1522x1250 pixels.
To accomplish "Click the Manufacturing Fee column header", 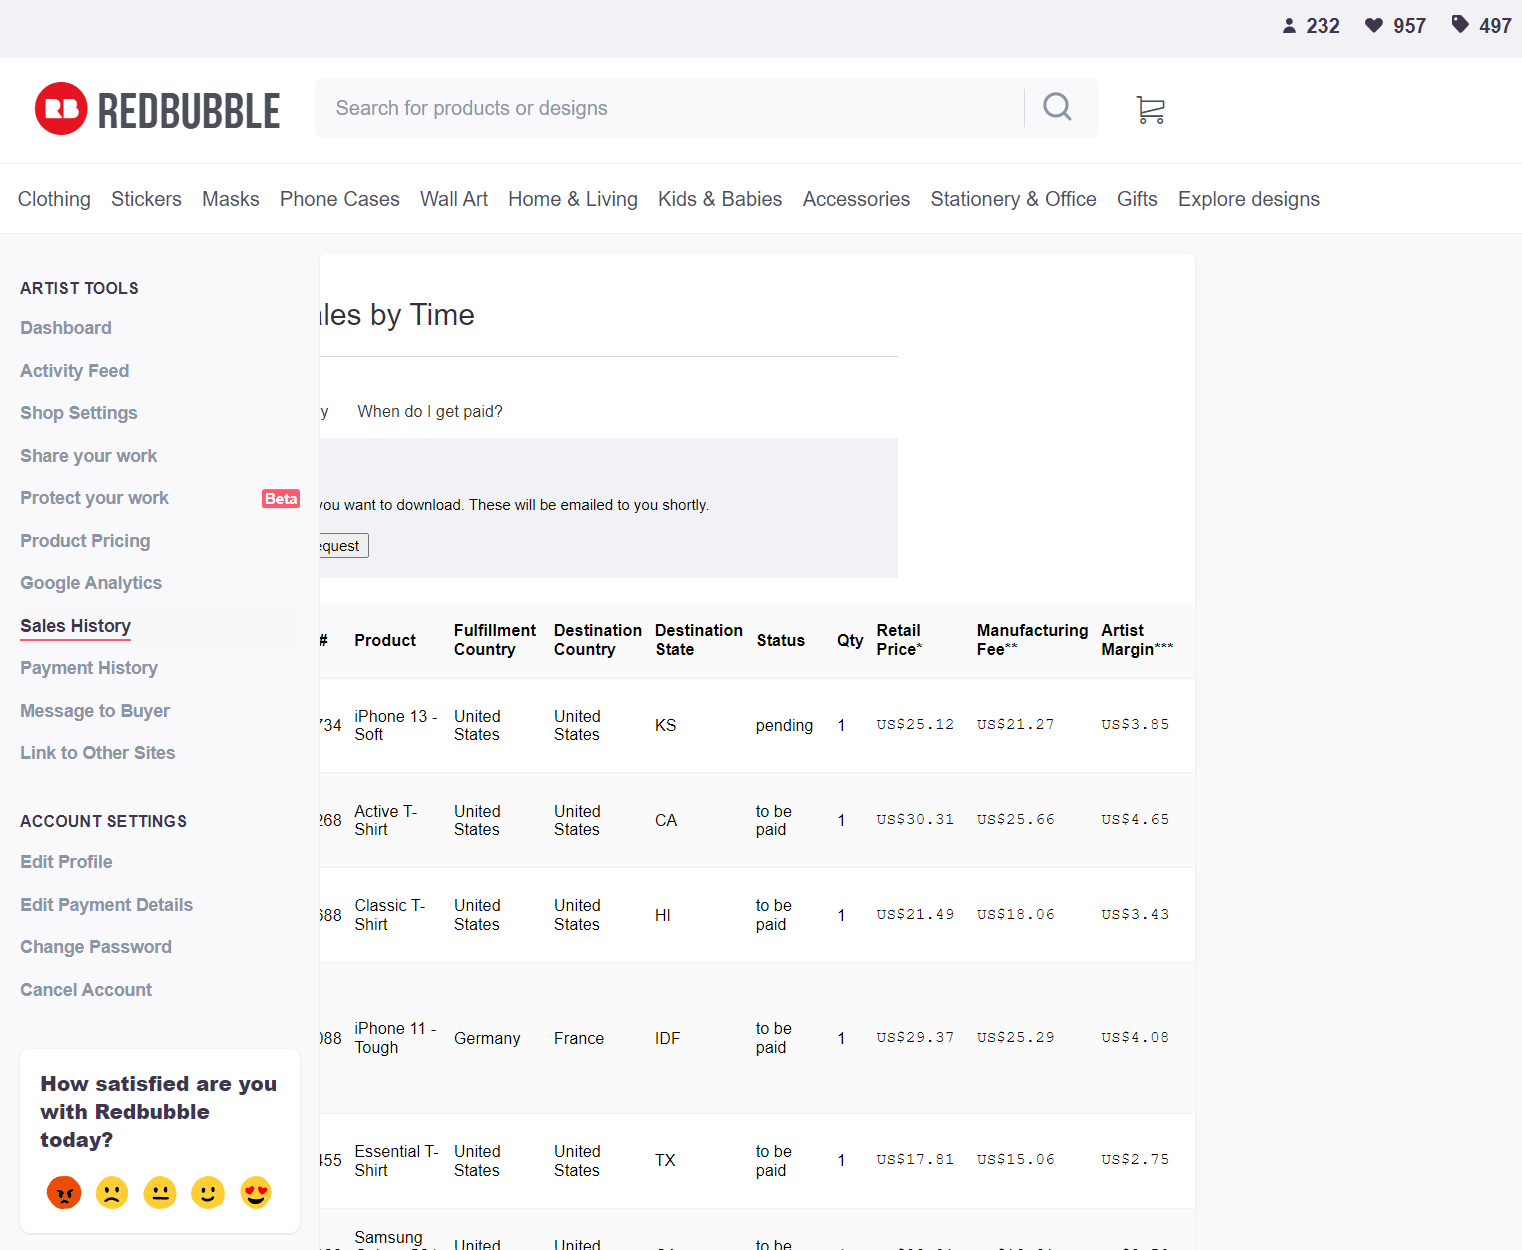I will [x=1032, y=640].
